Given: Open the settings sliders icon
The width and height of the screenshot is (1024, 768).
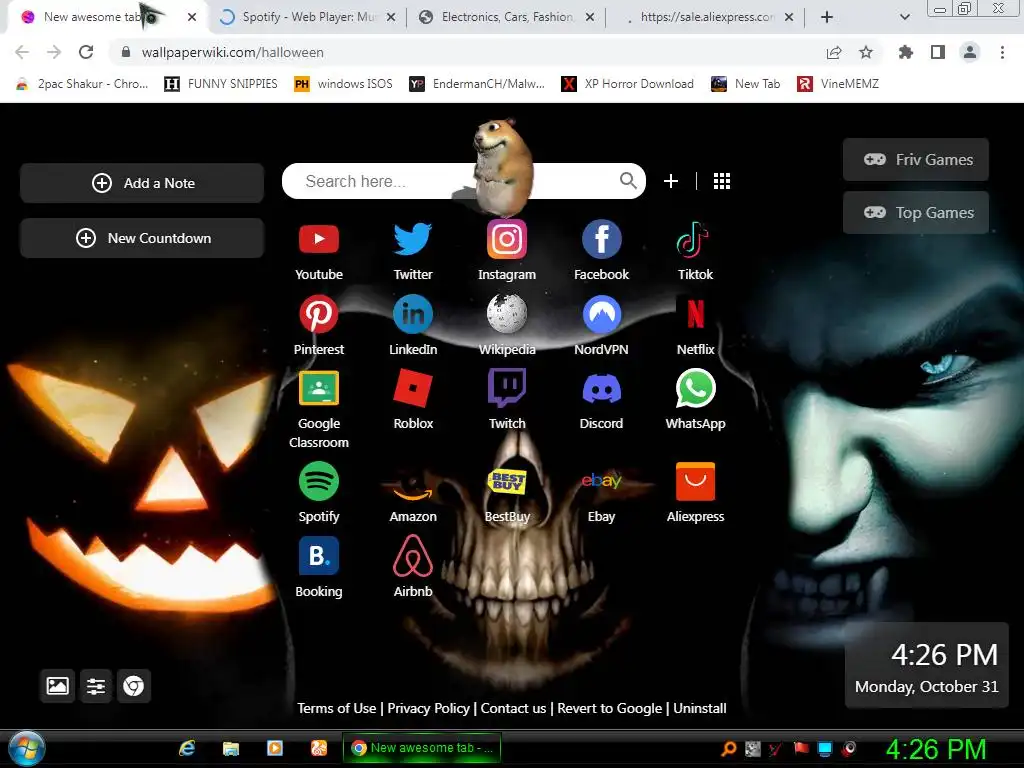Looking at the screenshot, I should 96,686.
